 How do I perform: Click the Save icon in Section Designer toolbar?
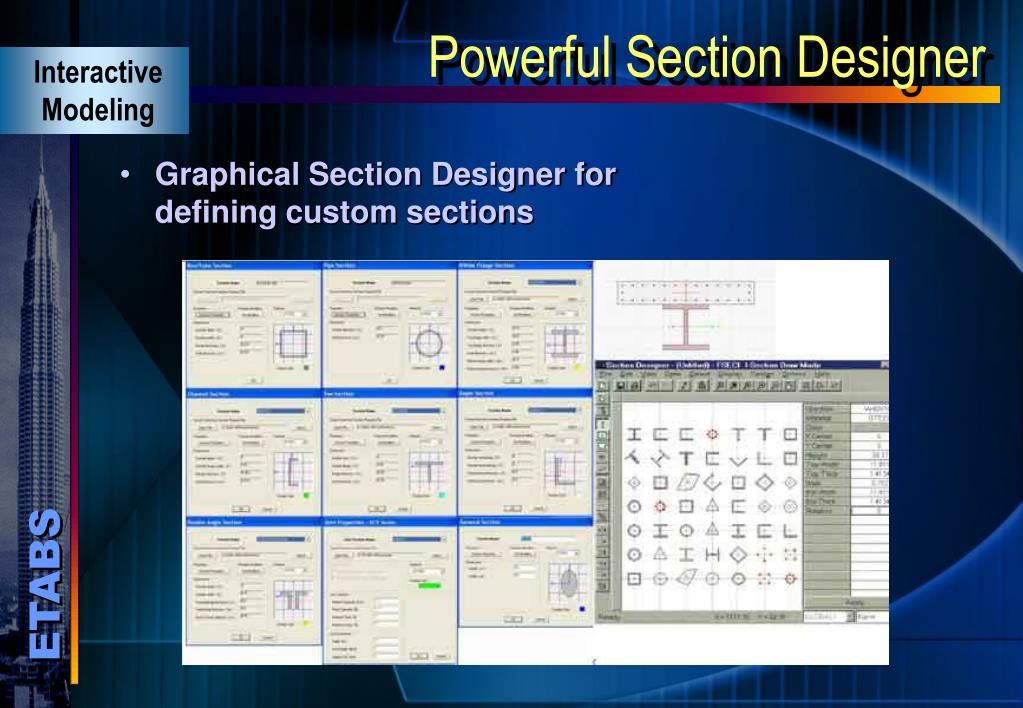pos(620,386)
